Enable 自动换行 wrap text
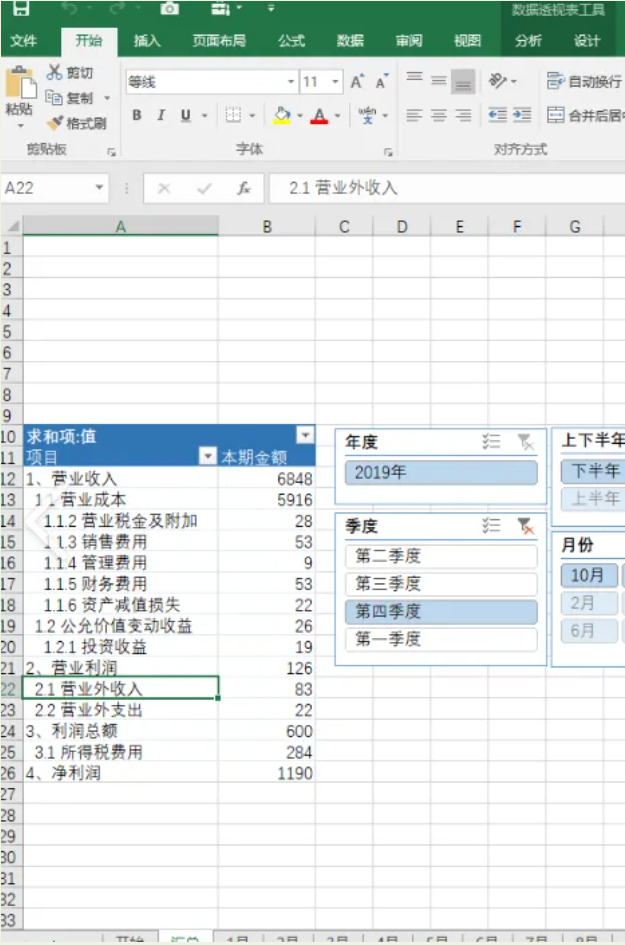The width and height of the screenshot is (625, 945). point(584,81)
